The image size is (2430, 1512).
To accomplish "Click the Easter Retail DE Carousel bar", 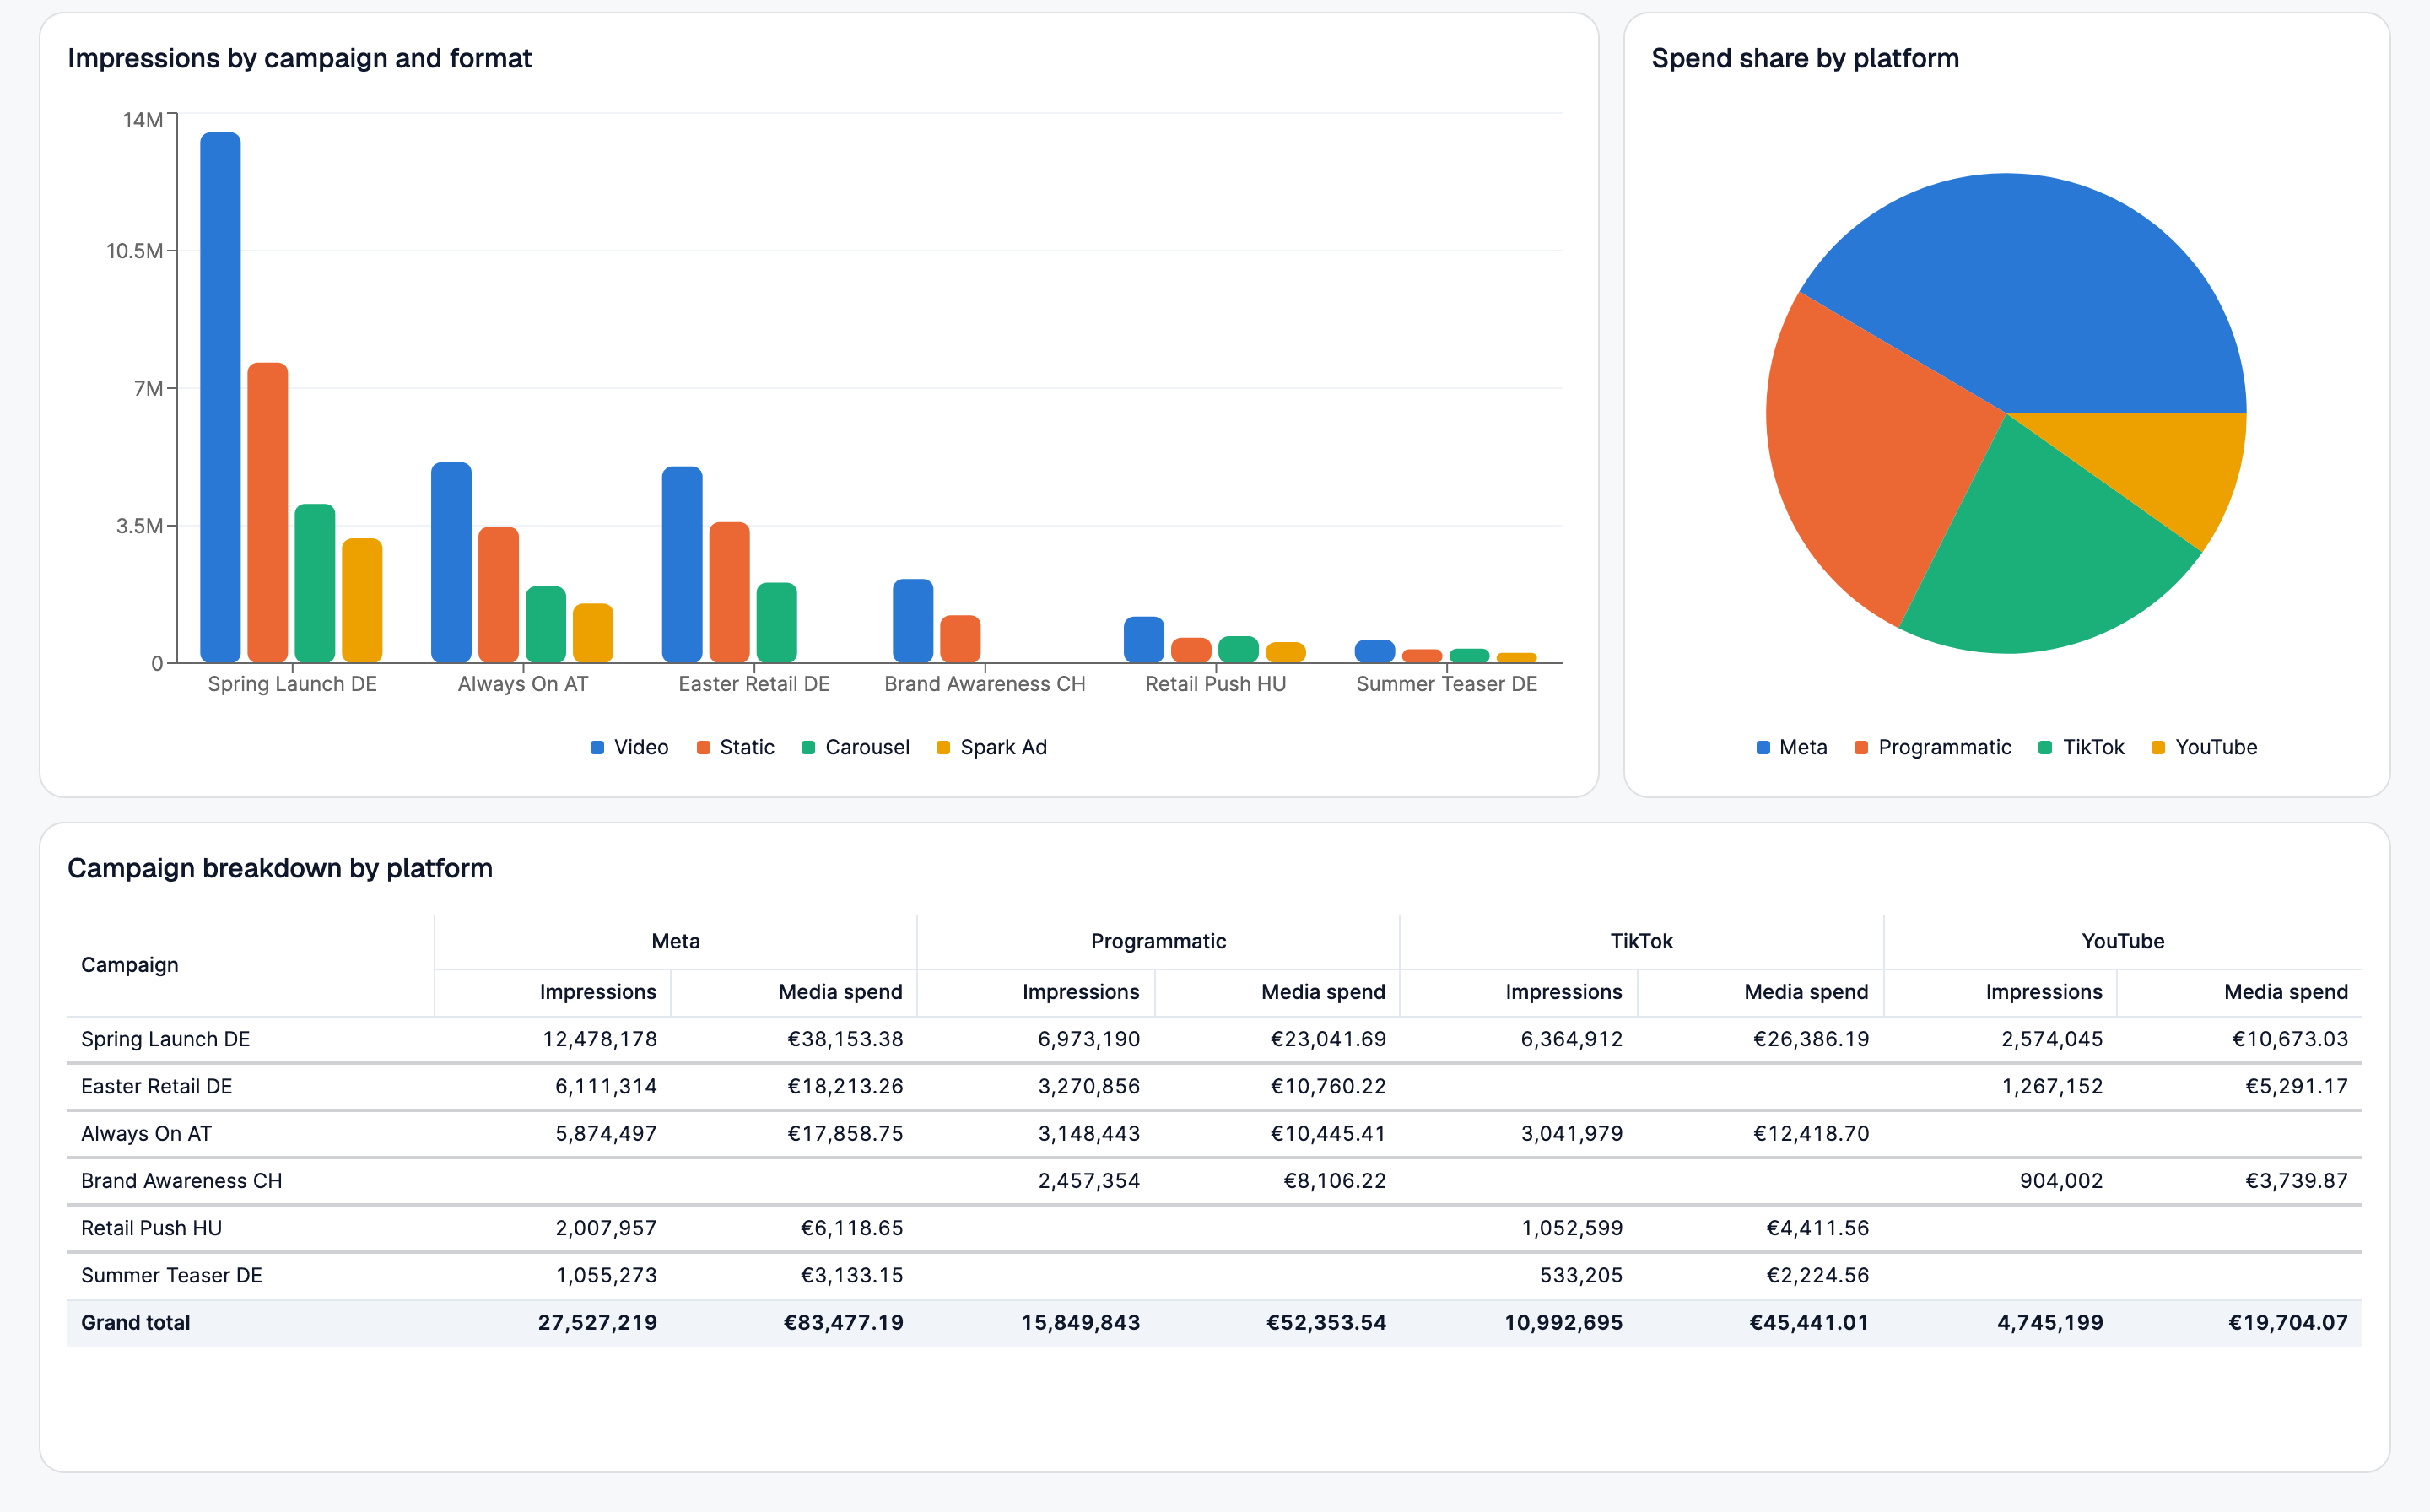I will [776, 622].
